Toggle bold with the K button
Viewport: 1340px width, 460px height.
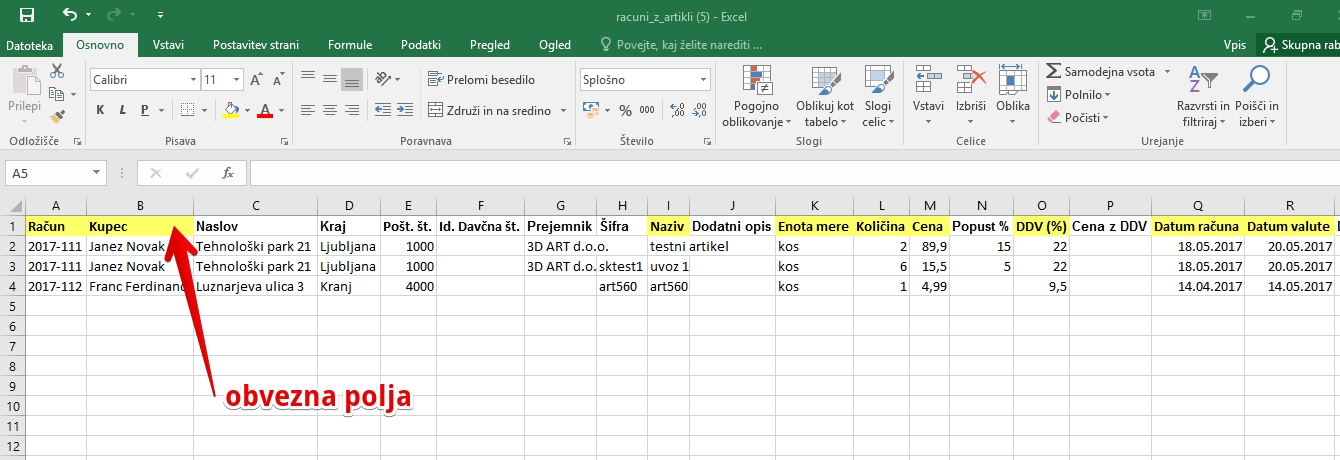pyautogui.click(x=101, y=110)
